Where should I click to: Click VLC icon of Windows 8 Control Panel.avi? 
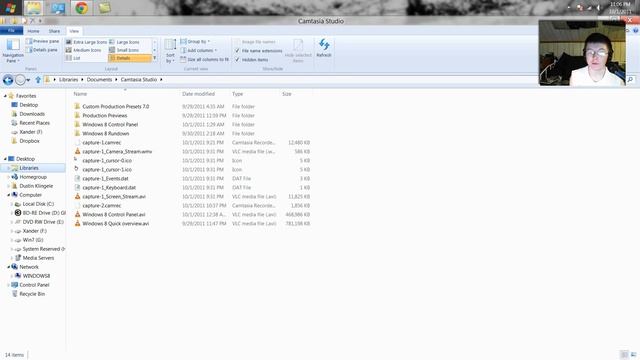point(77,214)
